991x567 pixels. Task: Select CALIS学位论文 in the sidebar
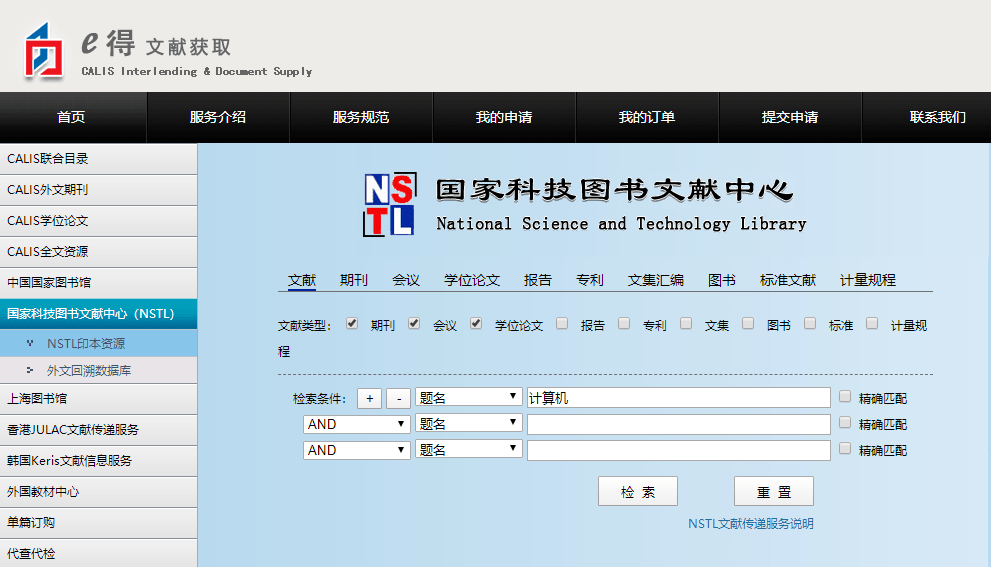coord(99,221)
